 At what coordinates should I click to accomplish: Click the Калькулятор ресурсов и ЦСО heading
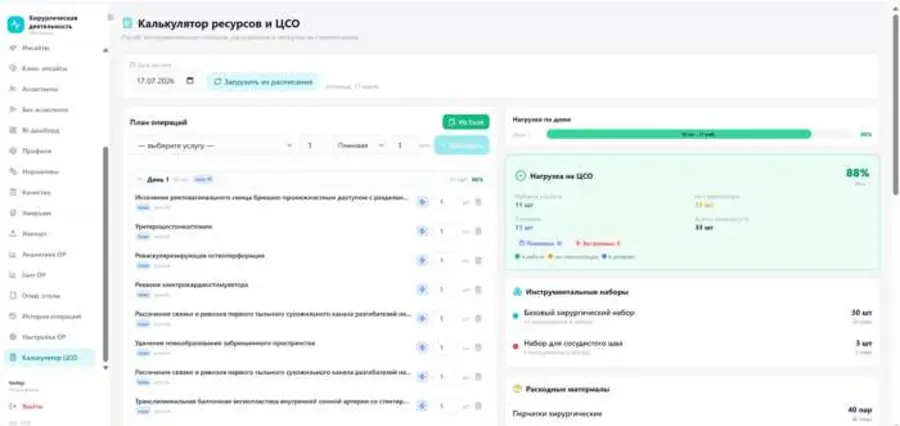click(219, 24)
